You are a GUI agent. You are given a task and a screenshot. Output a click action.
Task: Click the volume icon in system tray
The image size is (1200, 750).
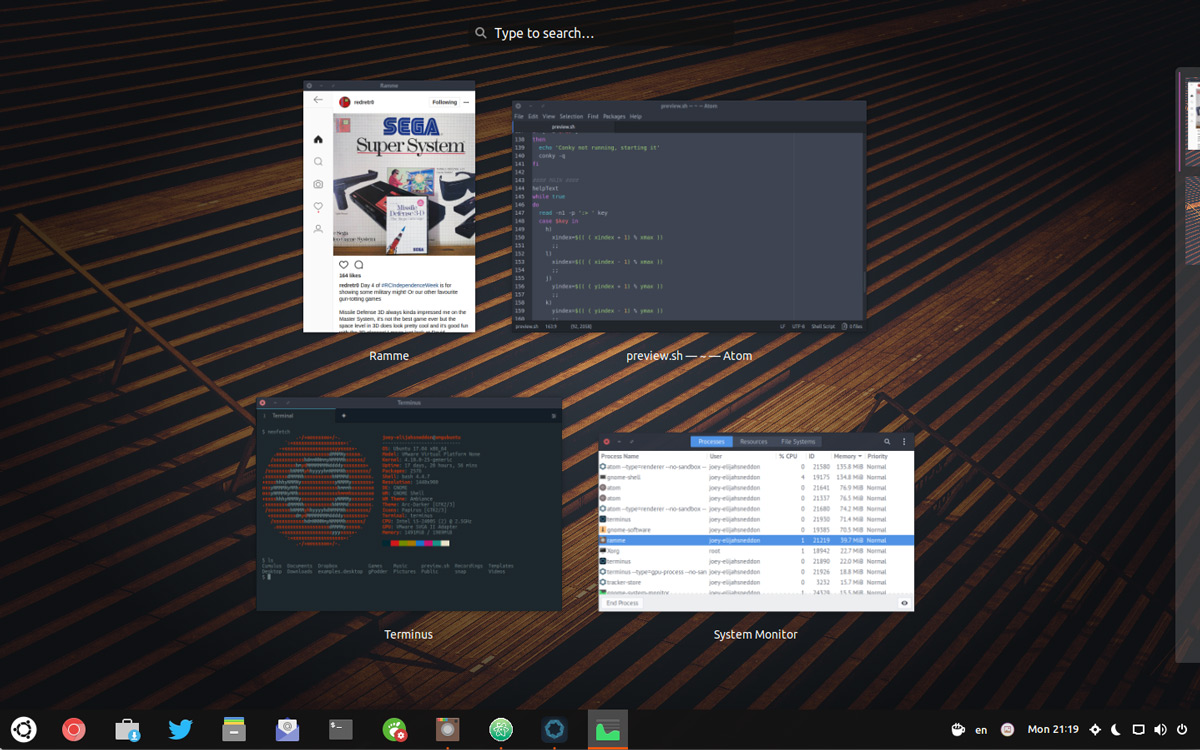pos(1160,730)
